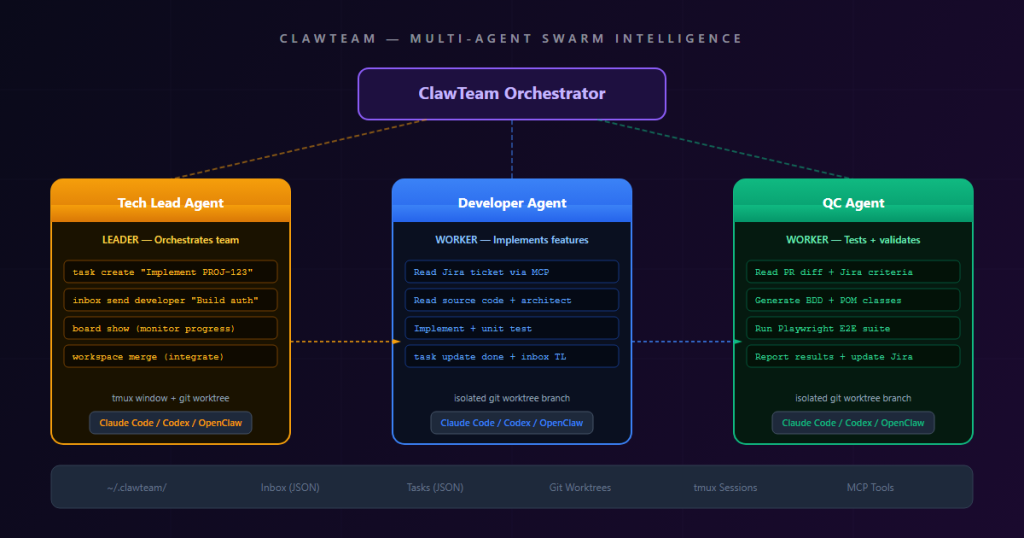1024x538 pixels.
Task: Click 'tmux Sessions' in bottom bar
Action: (x=725, y=487)
